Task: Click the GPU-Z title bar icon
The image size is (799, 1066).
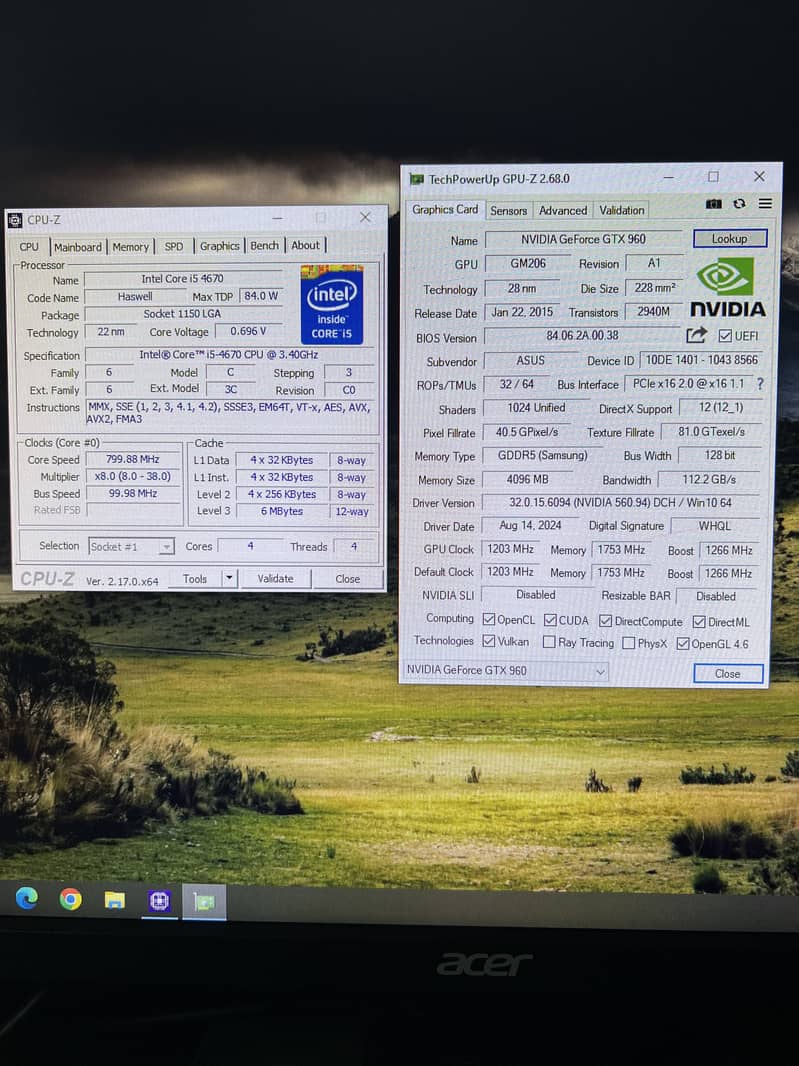Action: 417,179
